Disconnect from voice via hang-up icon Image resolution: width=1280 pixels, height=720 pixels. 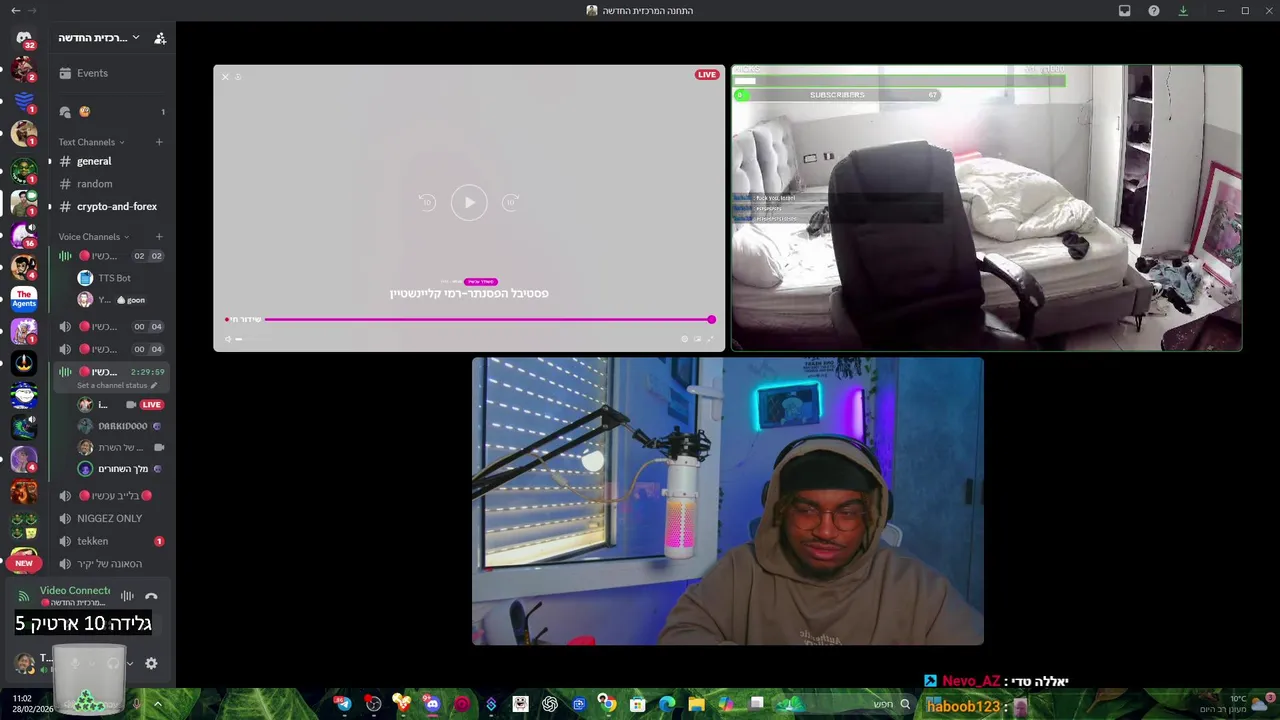(151, 596)
